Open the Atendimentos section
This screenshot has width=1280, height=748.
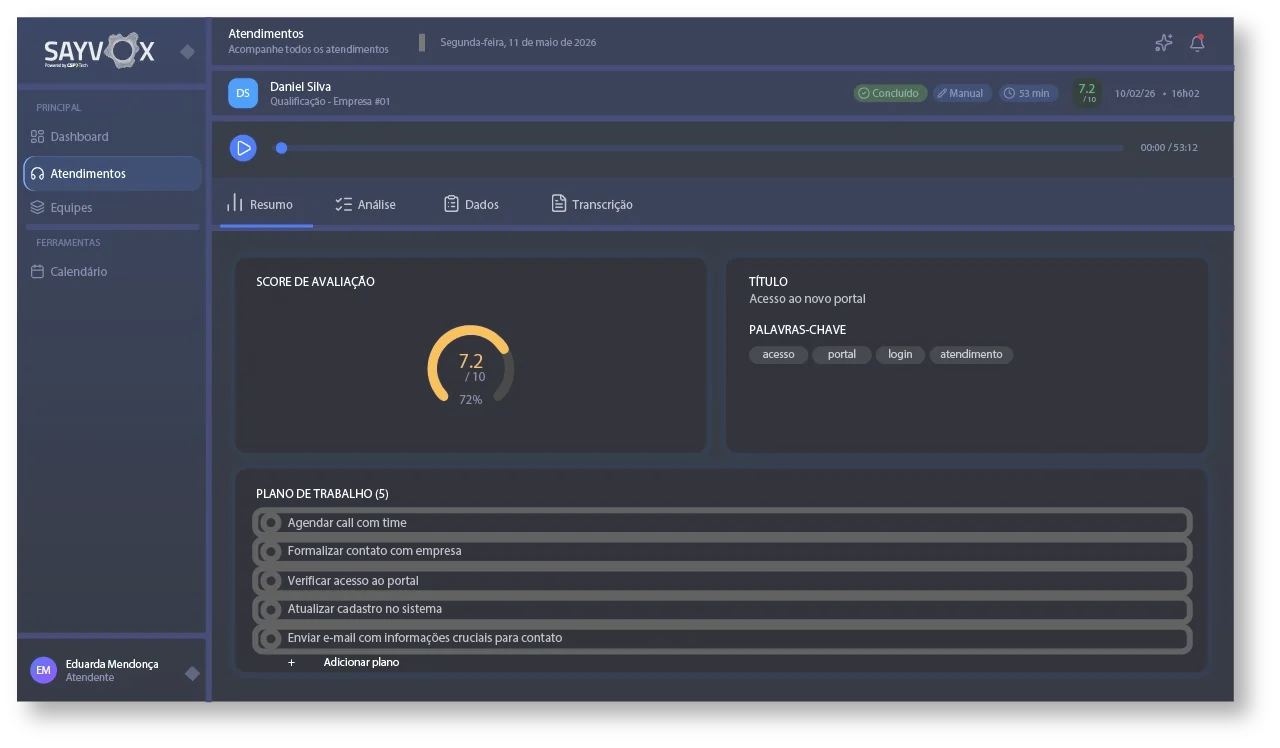point(113,173)
